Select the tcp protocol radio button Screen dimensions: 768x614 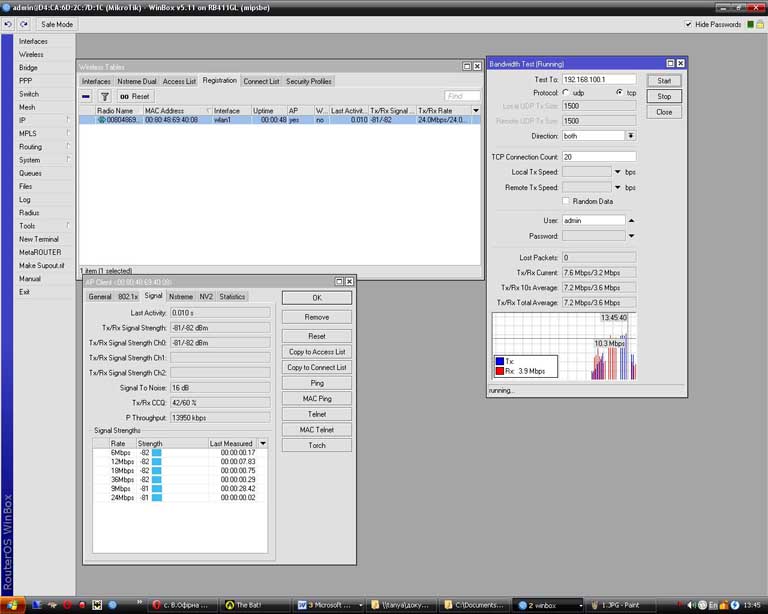pos(620,93)
